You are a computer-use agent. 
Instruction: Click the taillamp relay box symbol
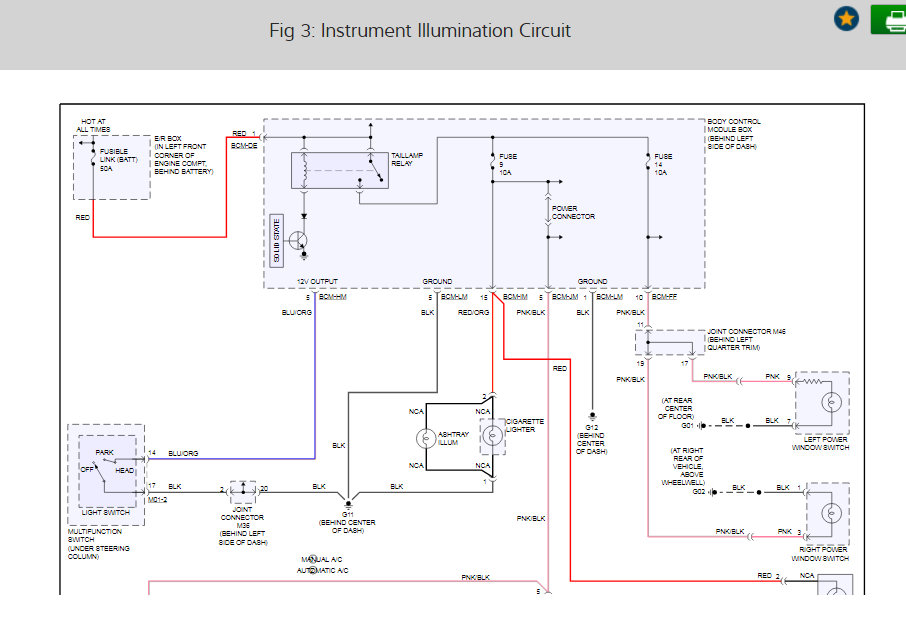[x=340, y=171]
